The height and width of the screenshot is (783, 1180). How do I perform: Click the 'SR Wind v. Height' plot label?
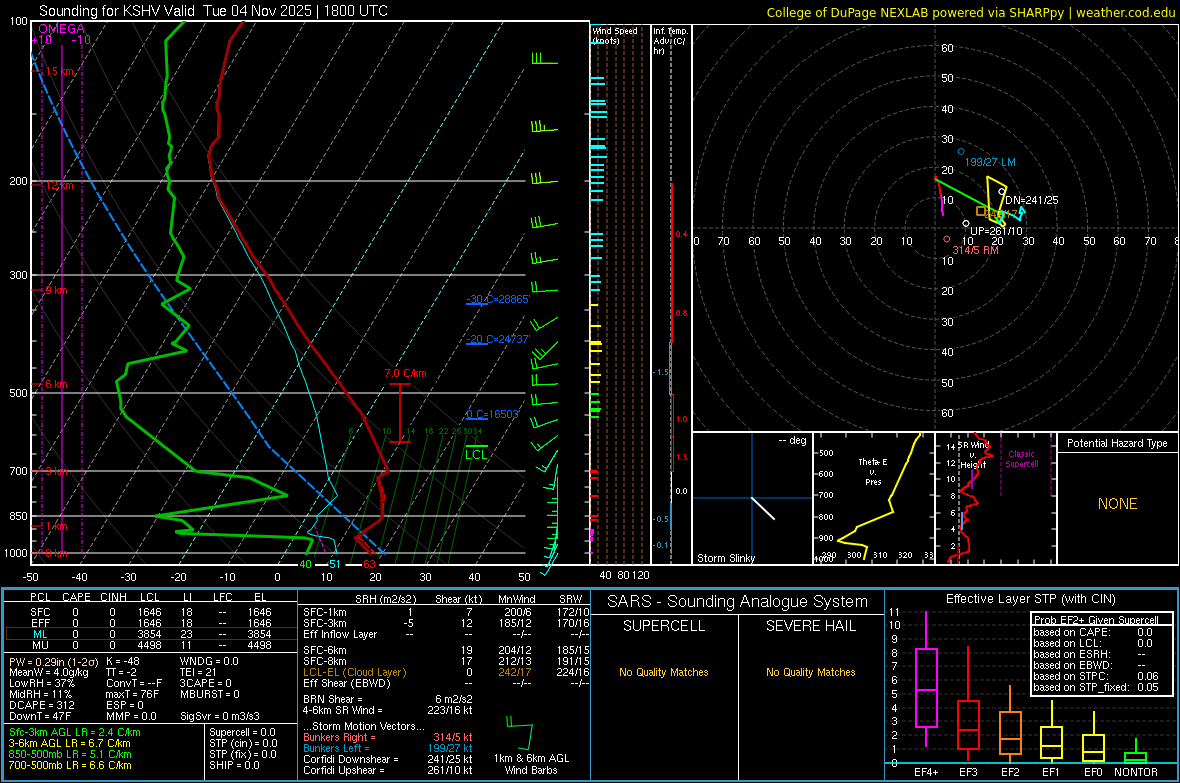tap(973, 455)
